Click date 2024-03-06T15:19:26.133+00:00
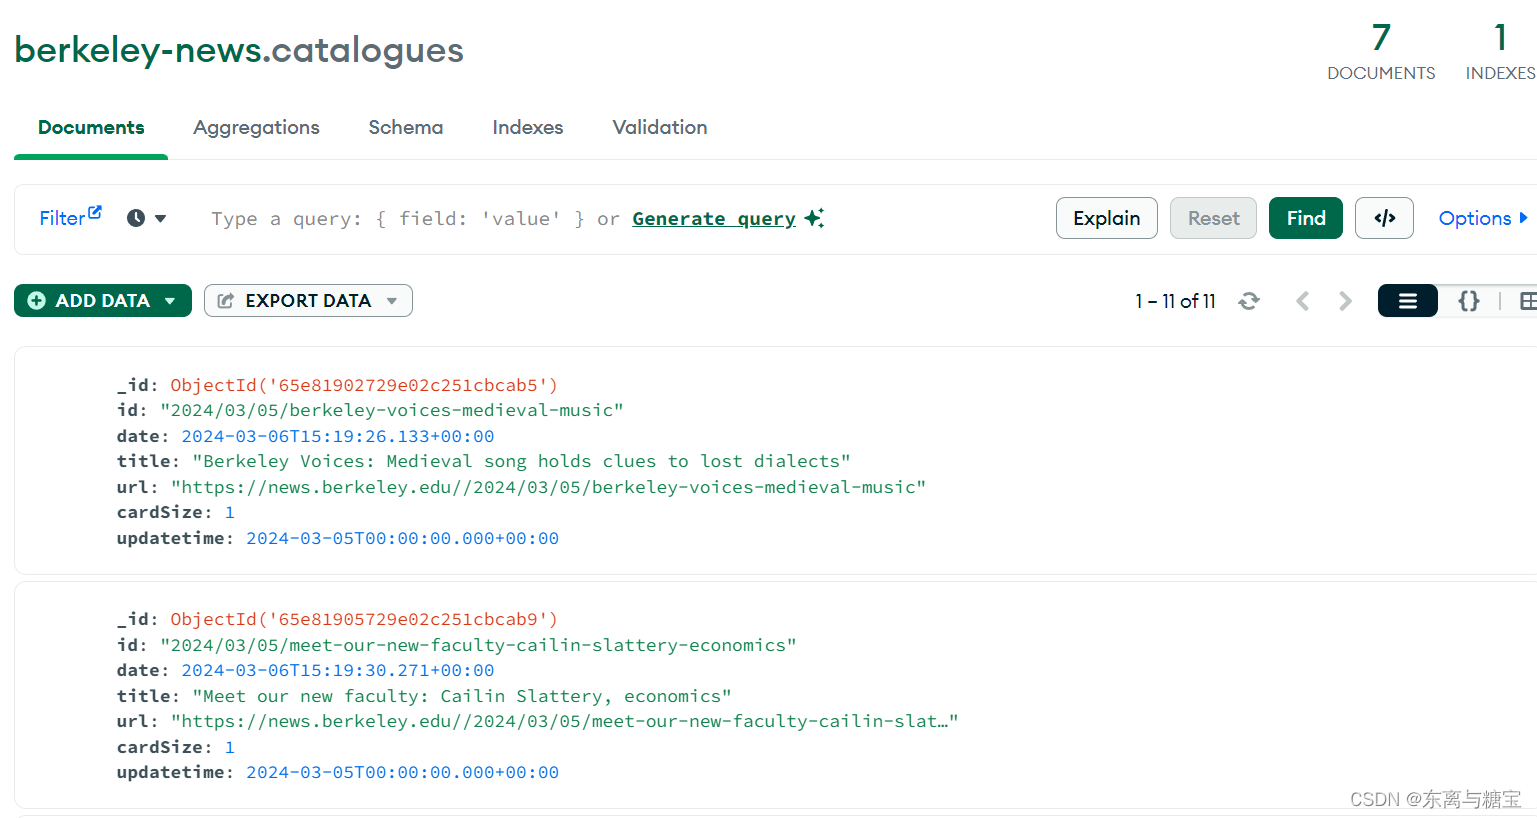Screen dimensions: 1537x818 point(338,436)
